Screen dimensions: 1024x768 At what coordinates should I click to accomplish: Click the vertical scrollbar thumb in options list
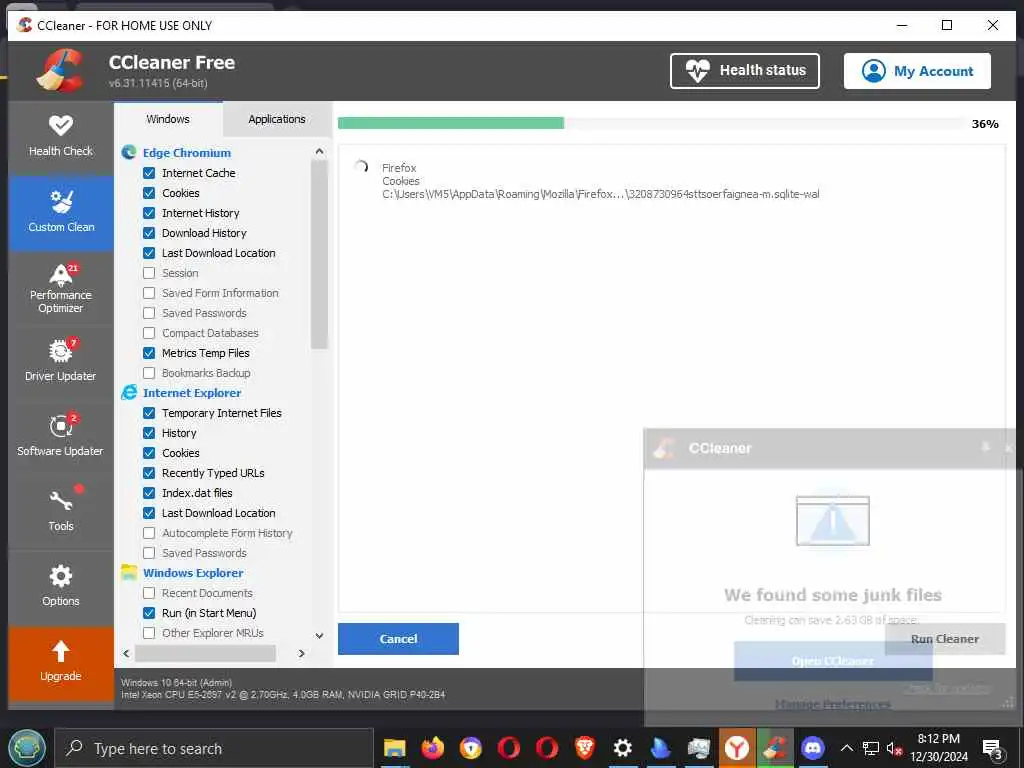coord(319,255)
